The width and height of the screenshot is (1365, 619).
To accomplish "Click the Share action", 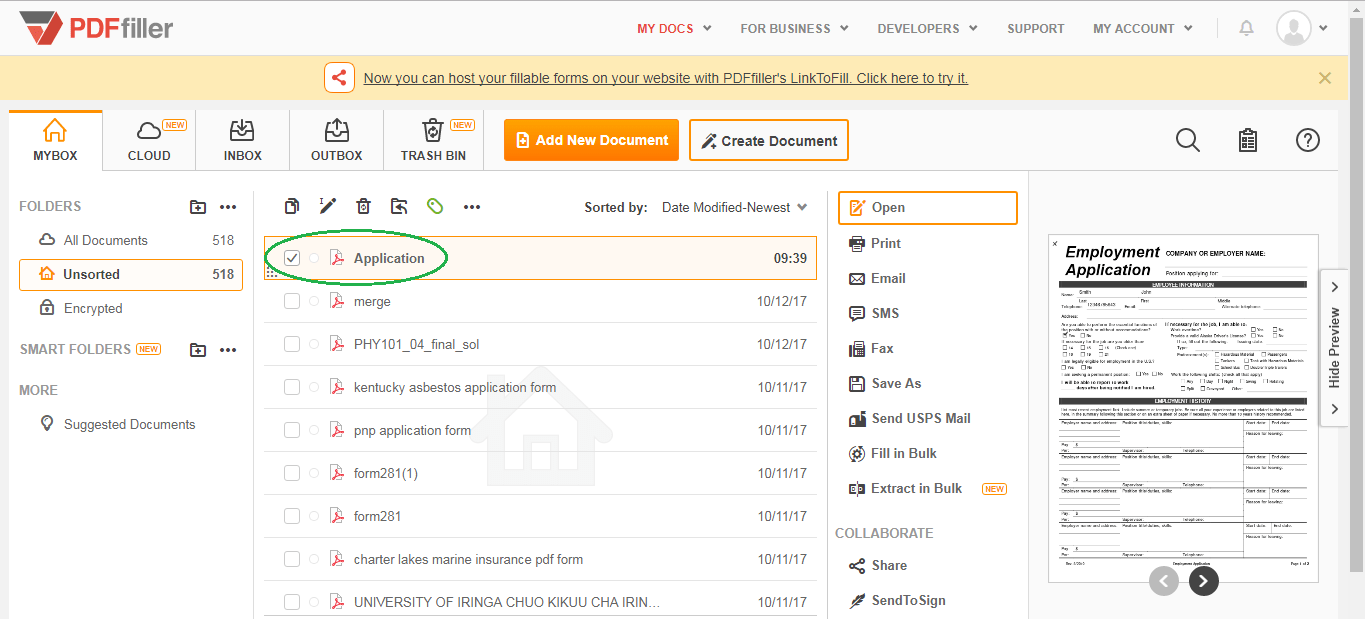I will pos(878,565).
